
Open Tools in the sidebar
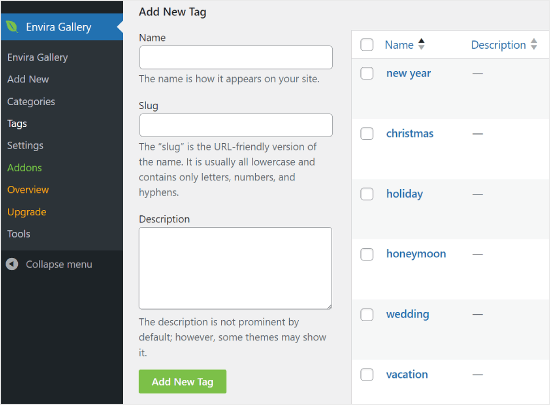tap(19, 234)
